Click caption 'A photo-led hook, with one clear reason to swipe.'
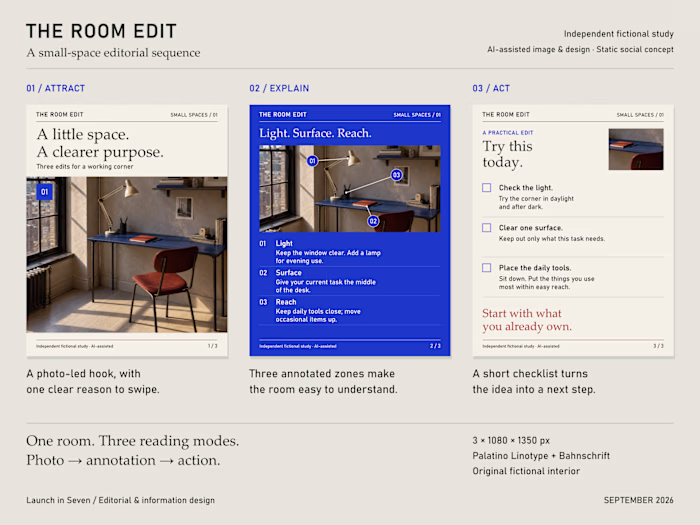700x525 pixels. (x=93, y=381)
